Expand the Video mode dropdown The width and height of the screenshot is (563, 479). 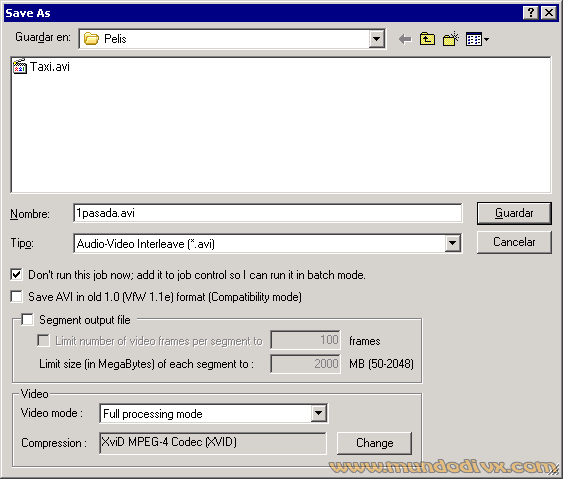[318, 413]
